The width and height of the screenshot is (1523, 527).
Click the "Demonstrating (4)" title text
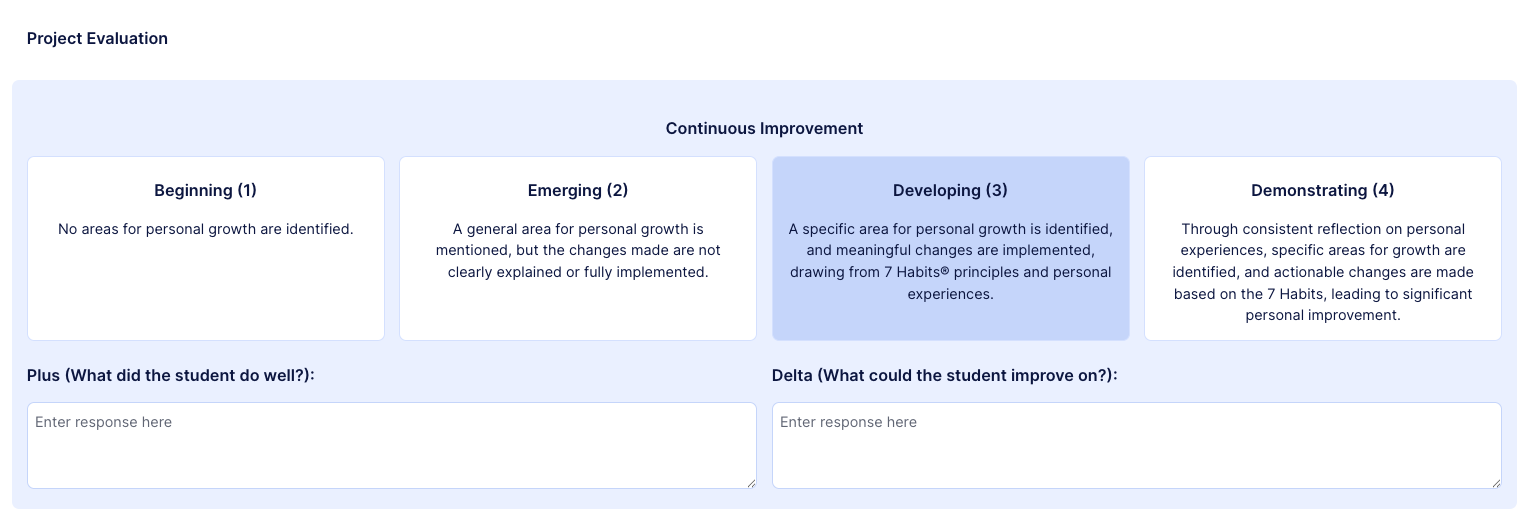pyautogui.click(x=1322, y=190)
